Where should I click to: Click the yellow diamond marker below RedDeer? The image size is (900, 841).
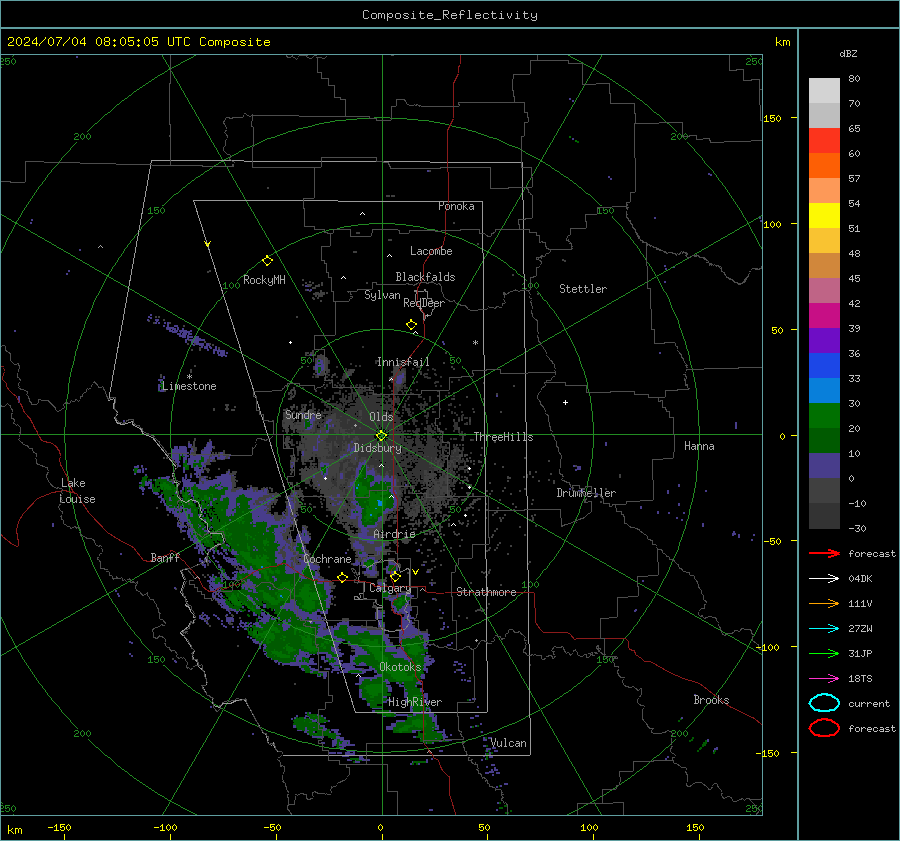point(412,325)
